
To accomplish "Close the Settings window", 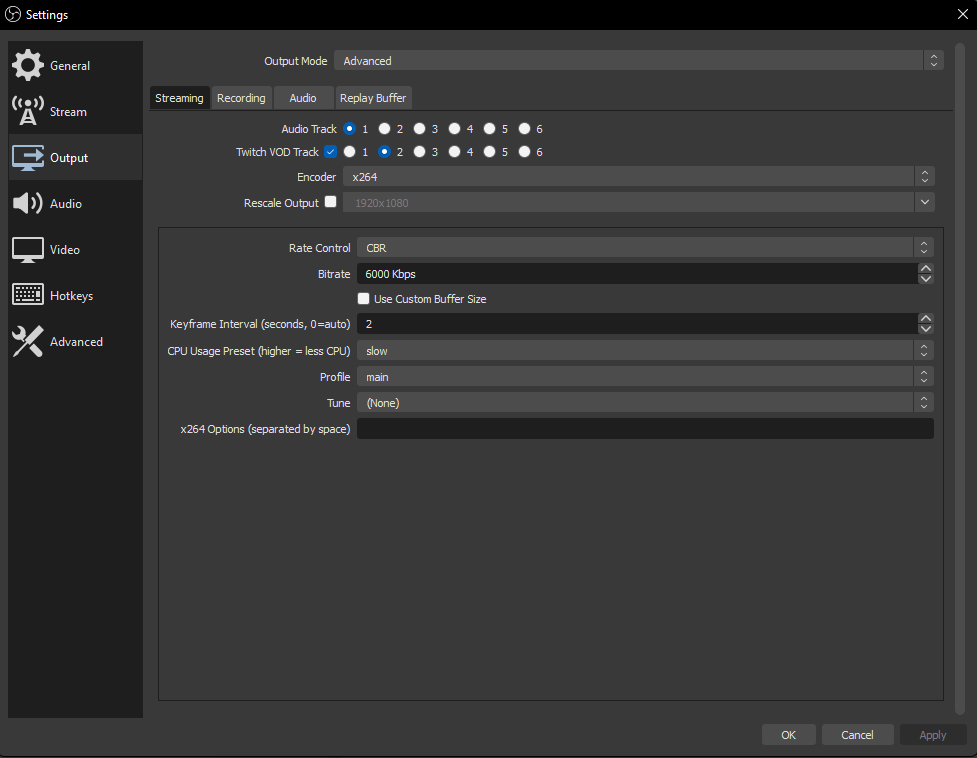I will 962,14.
